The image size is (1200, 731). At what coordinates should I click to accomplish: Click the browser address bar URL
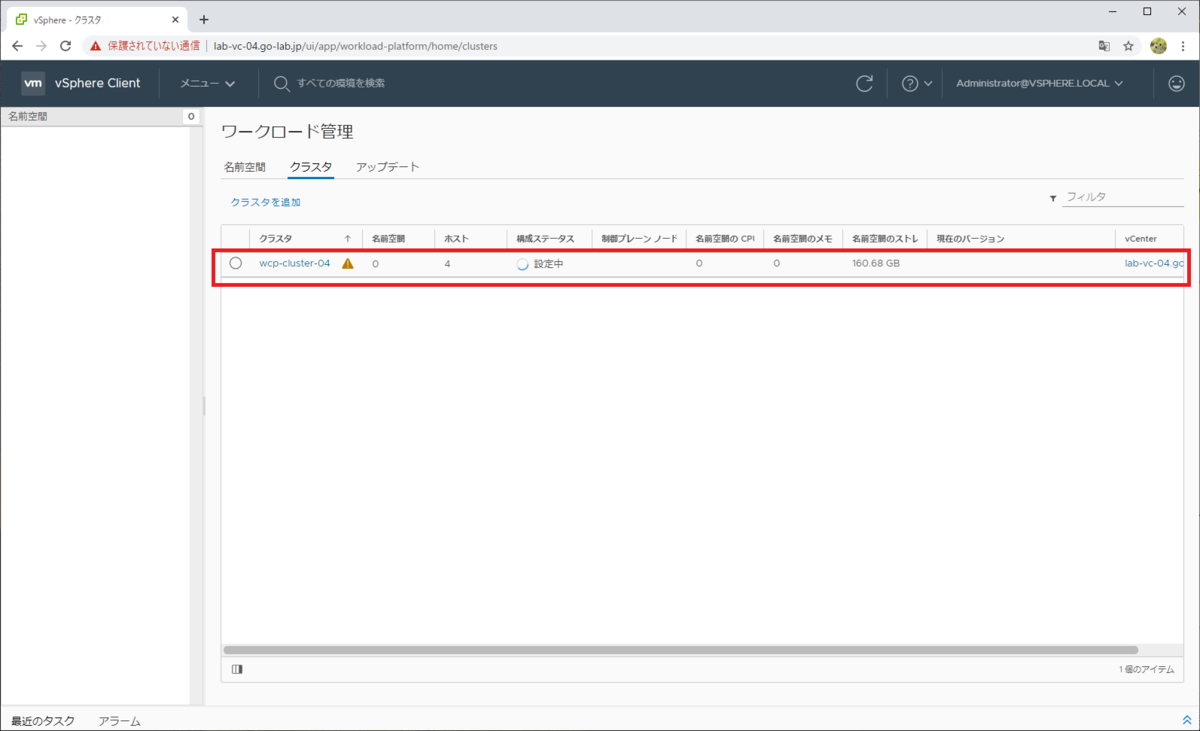coord(356,46)
